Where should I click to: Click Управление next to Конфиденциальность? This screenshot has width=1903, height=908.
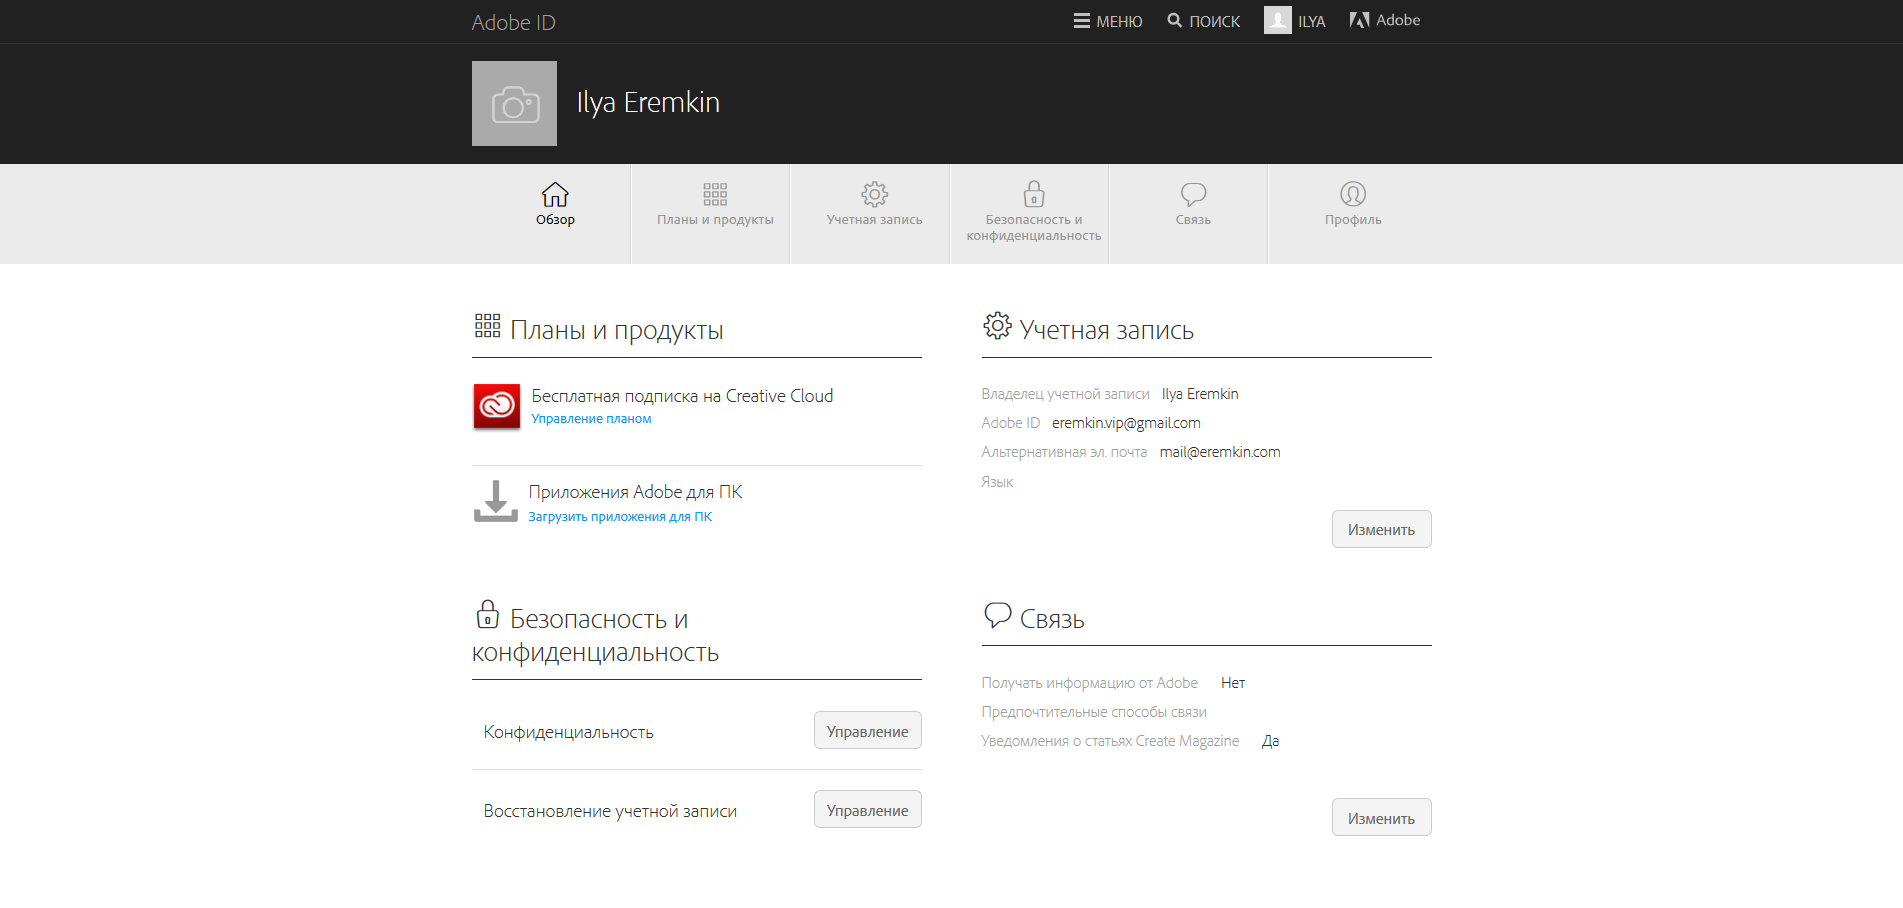coord(867,731)
